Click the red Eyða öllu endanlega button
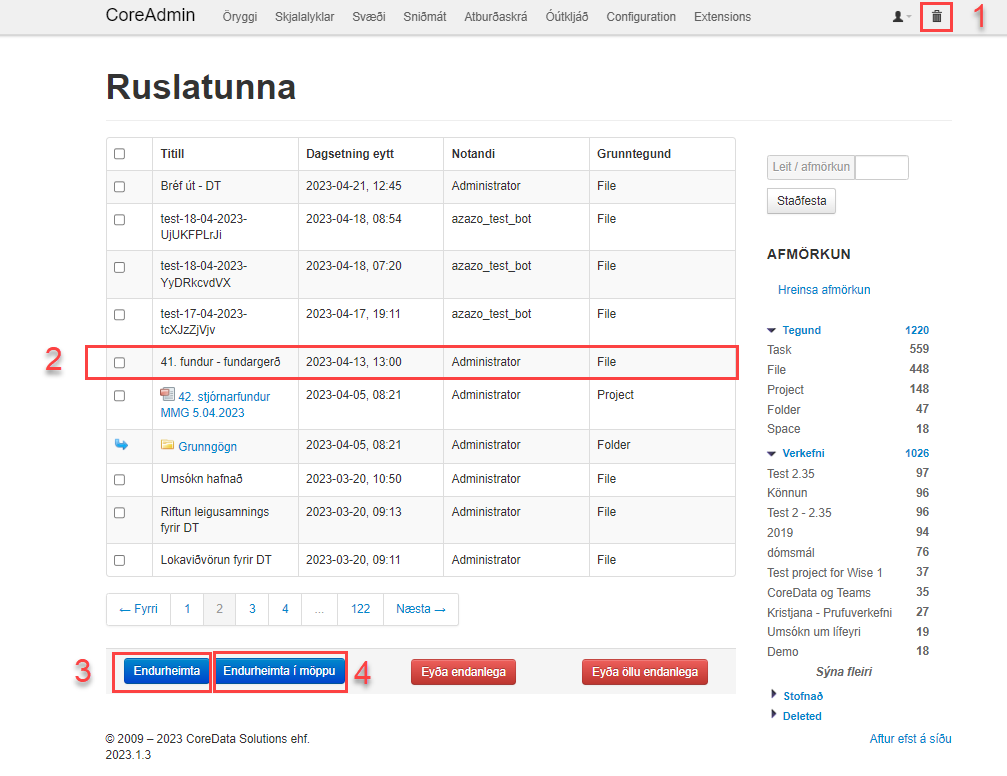The image size is (1007, 776). pyautogui.click(x=644, y=672)
